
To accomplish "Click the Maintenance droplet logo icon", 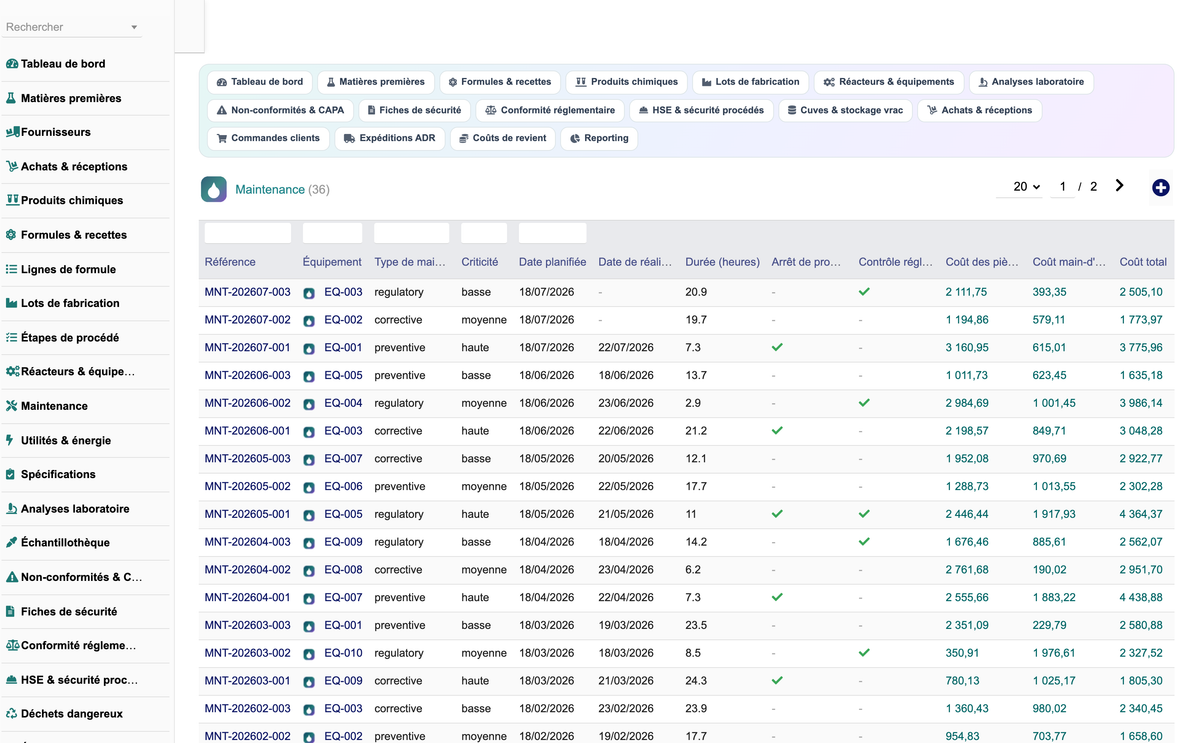I will [x=214, y=189].
